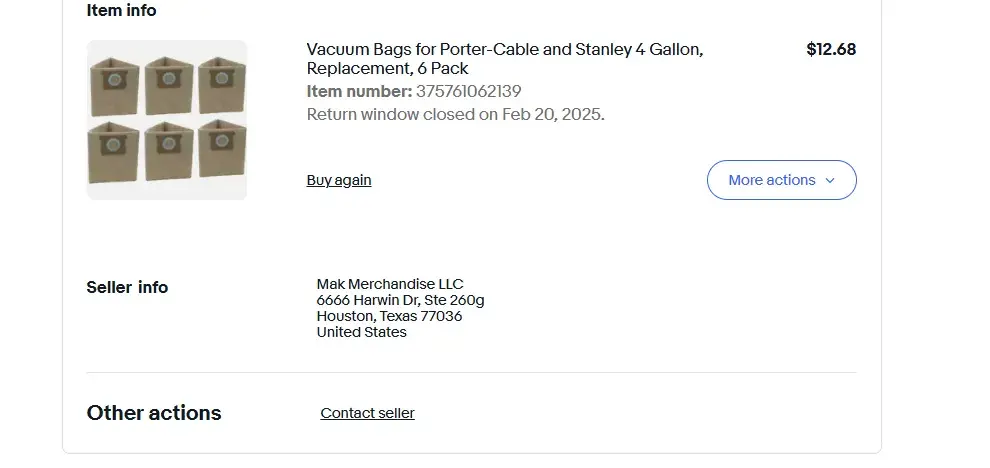Screen dimensions: 990x468
Task: Click the chevron arrow in More actions
Action: 830,181
